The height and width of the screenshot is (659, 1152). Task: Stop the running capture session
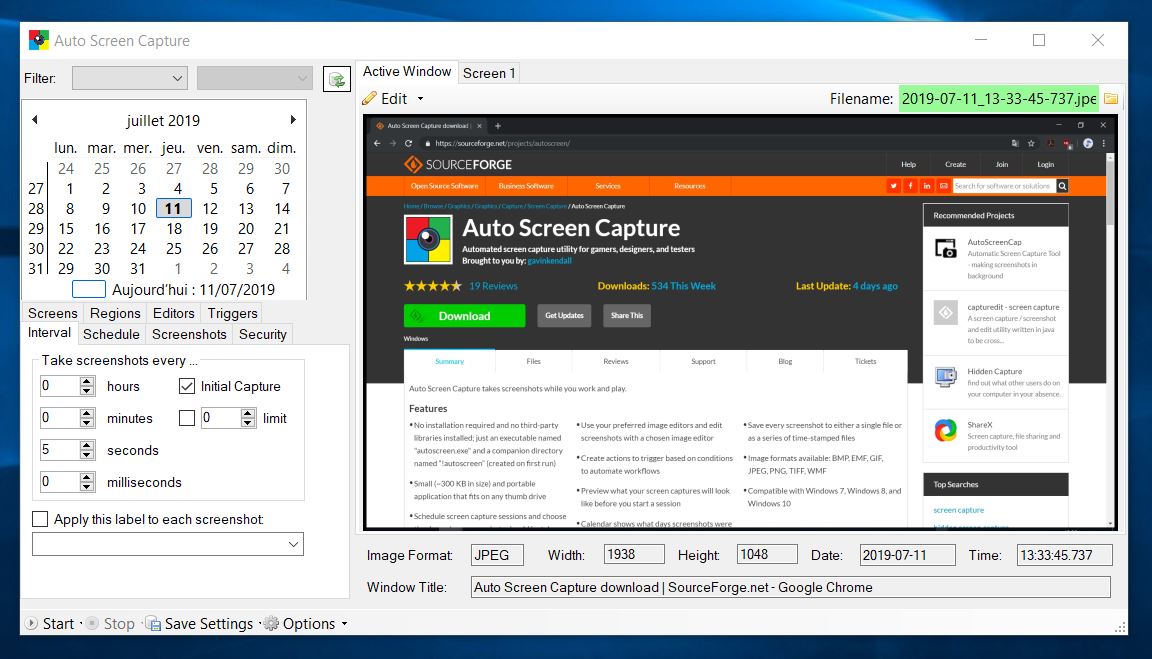coord(112,623)
